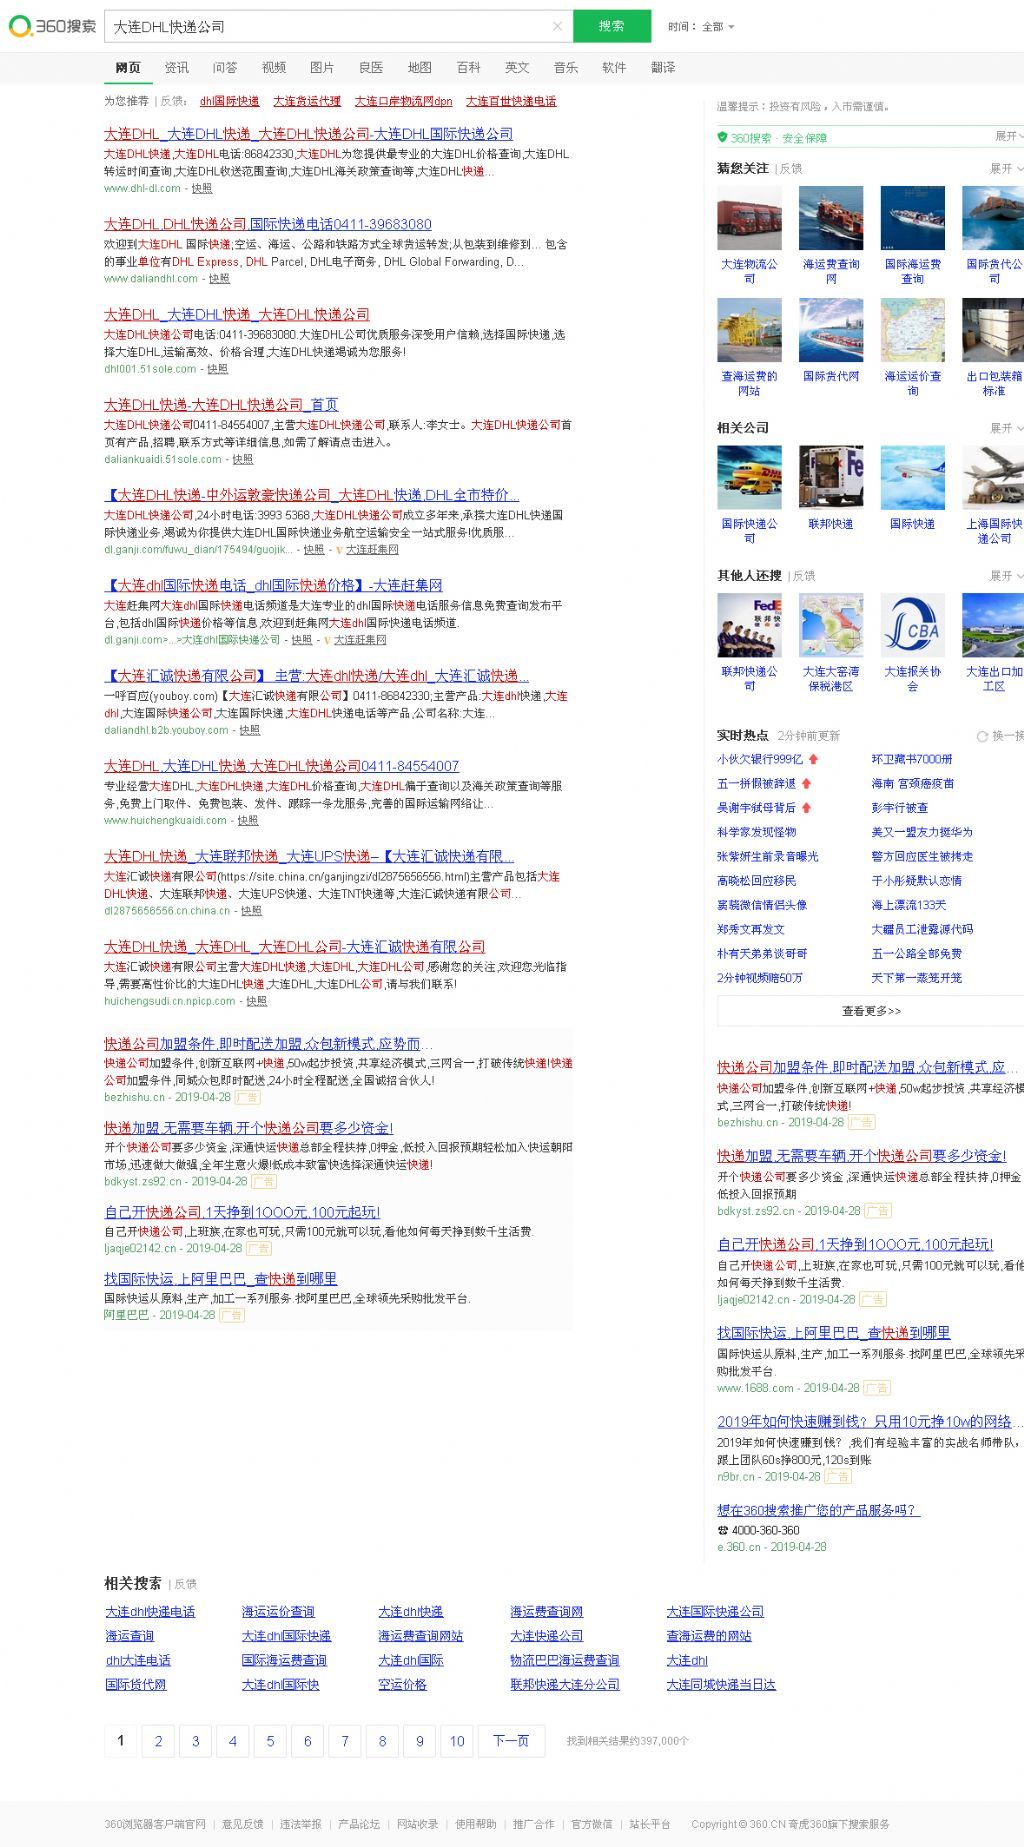Open suggested search 大连百世快递电话
1024x1847 pixels.
click(511, 101)
